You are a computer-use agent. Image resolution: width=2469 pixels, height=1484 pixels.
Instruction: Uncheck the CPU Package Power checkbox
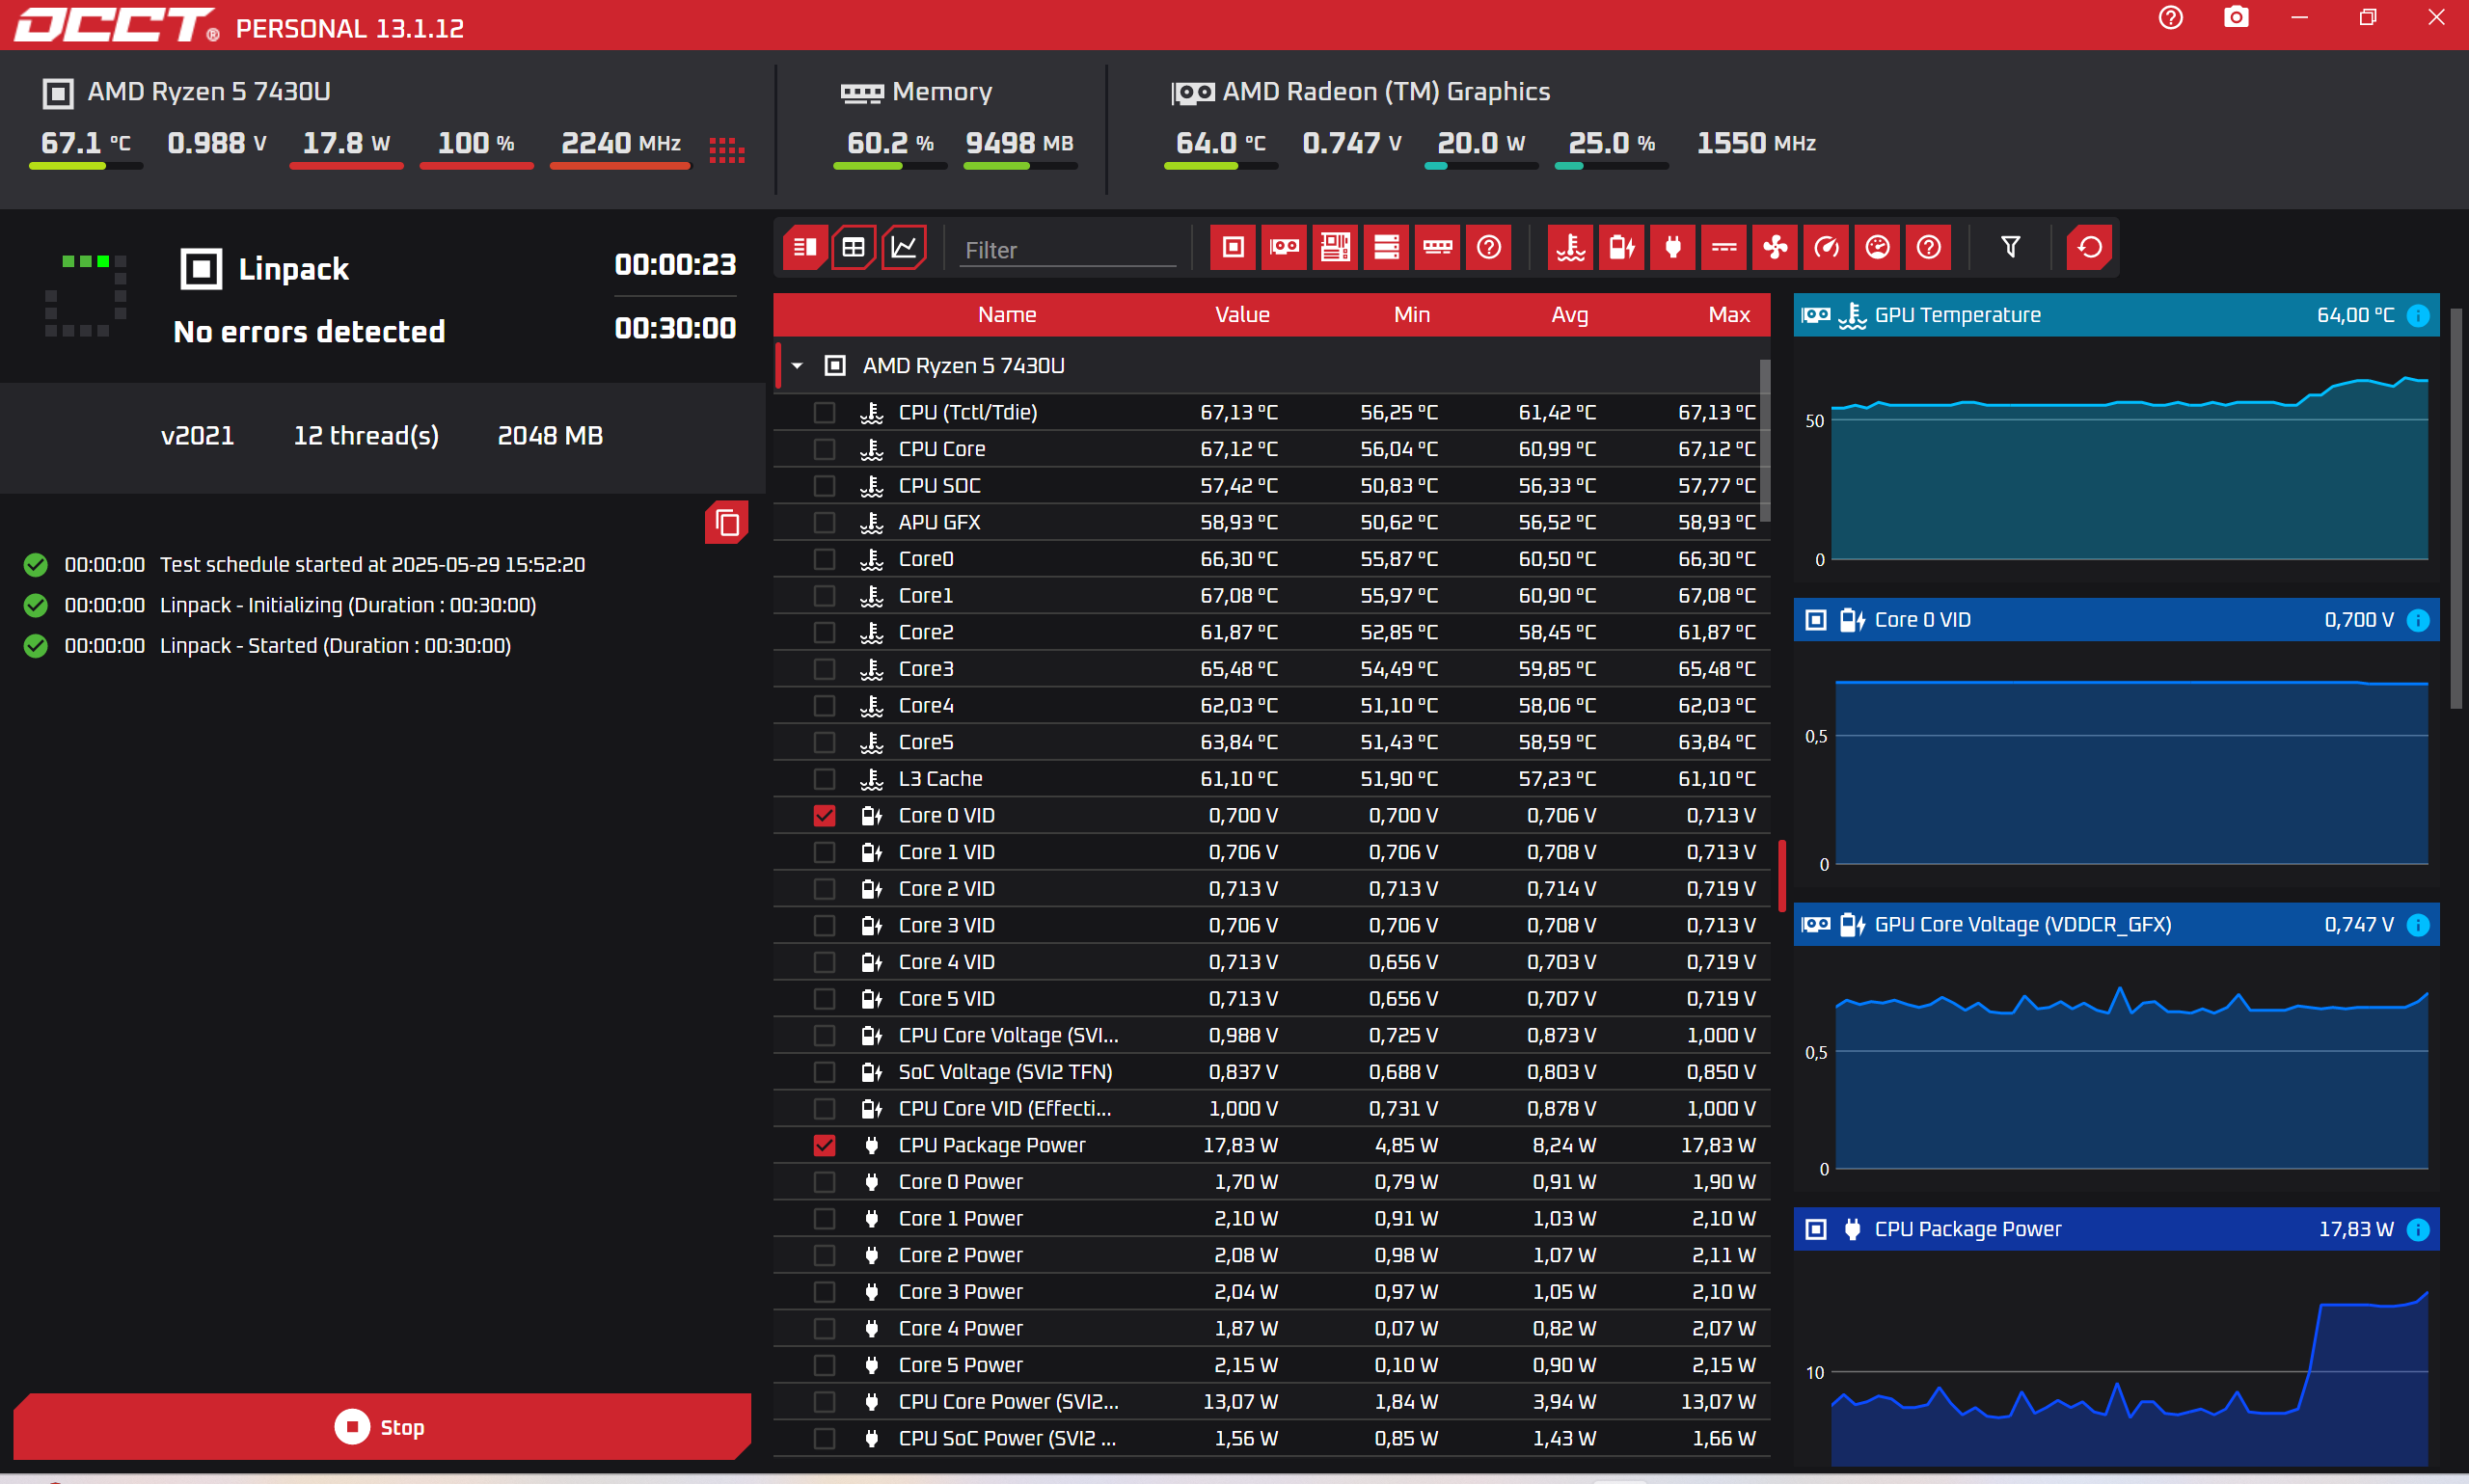click(x=824, y=1146)
